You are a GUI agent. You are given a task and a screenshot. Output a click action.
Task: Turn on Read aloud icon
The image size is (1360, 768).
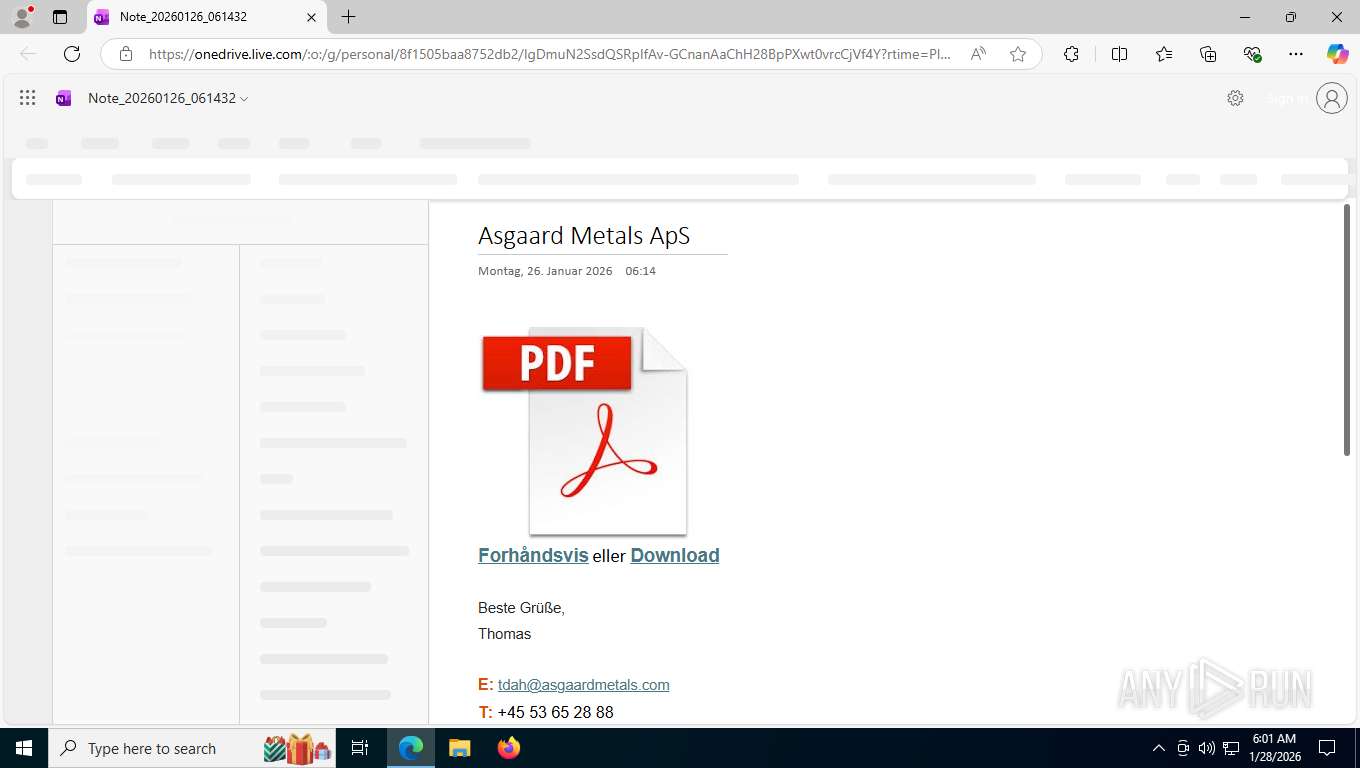tap(979, 54)
